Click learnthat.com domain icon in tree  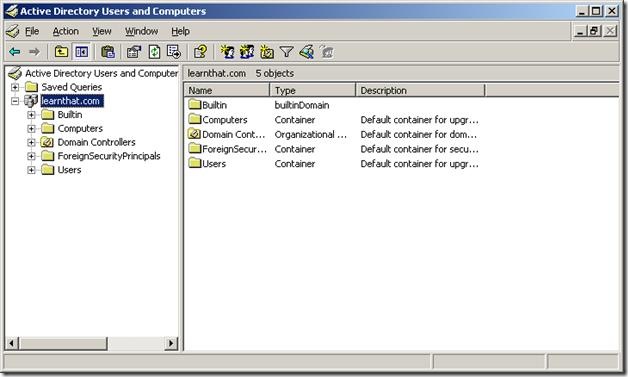point(31,101)
